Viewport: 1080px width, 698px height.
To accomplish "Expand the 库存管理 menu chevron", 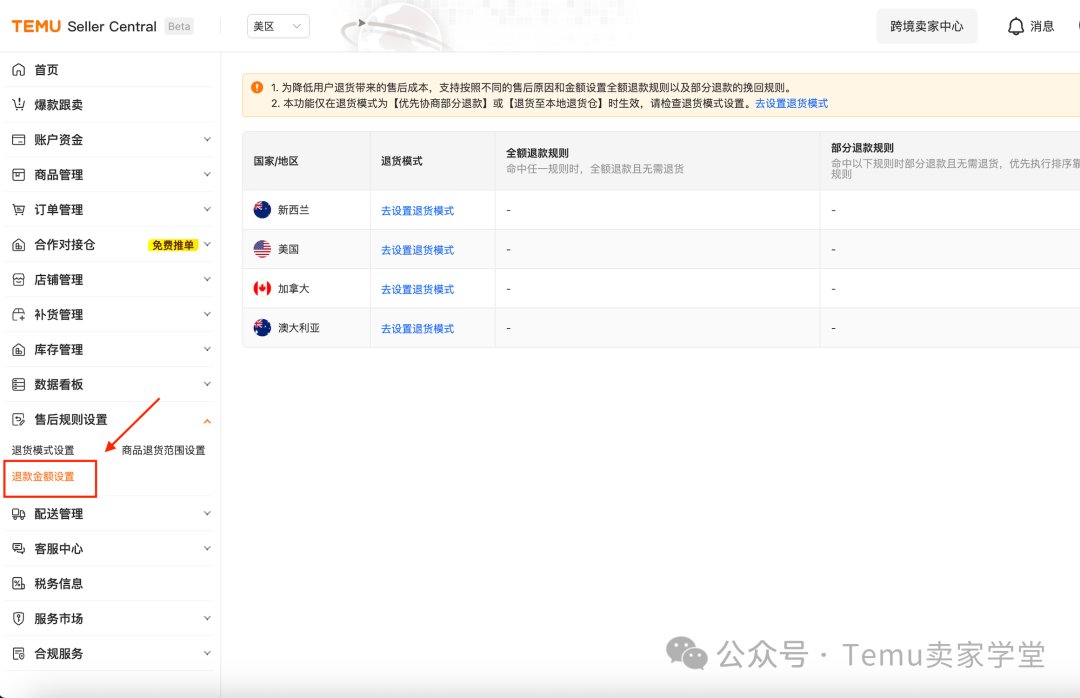I will click(x=207, y=349).
